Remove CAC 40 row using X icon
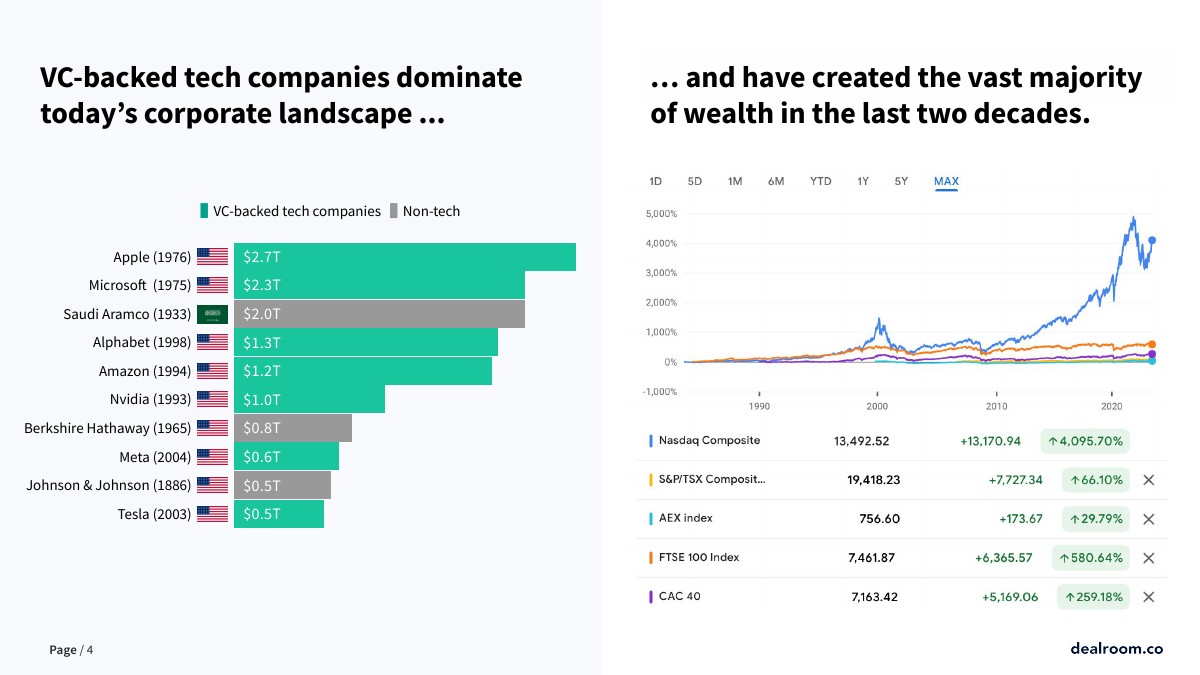This screenshot has width=1200, height=675. [x=1148, y=597]
